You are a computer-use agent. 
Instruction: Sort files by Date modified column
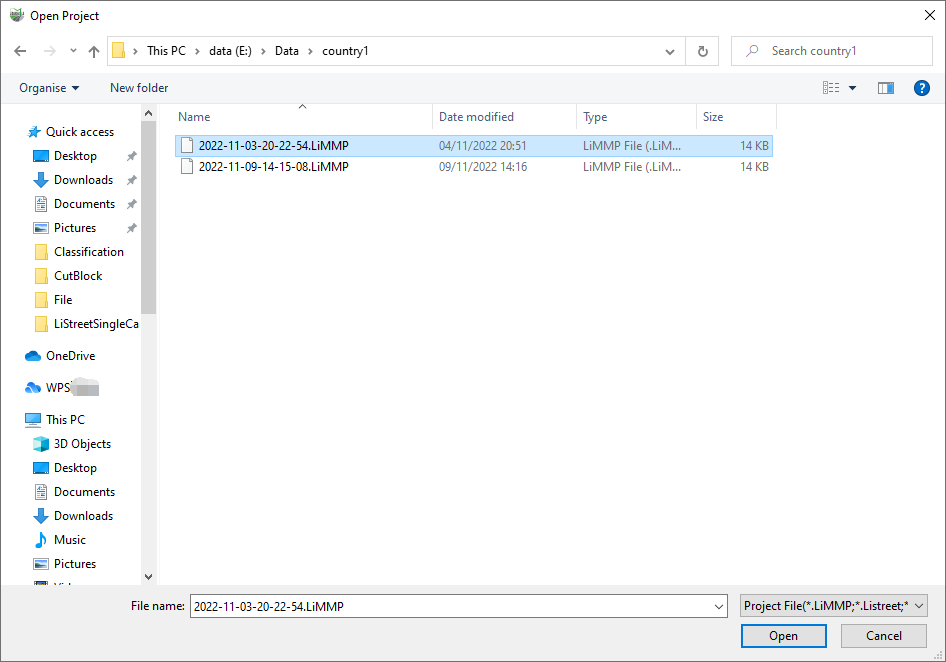476,117
